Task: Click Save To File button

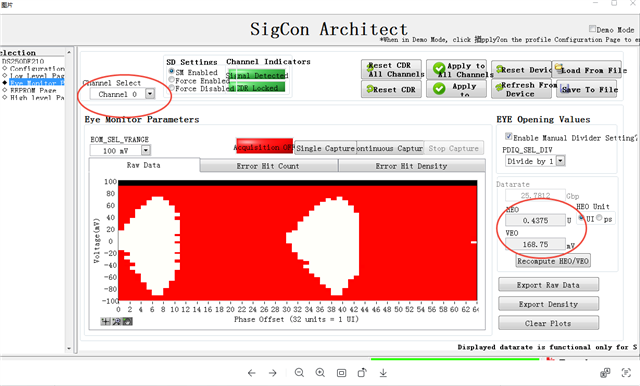Action: (587, 89)
